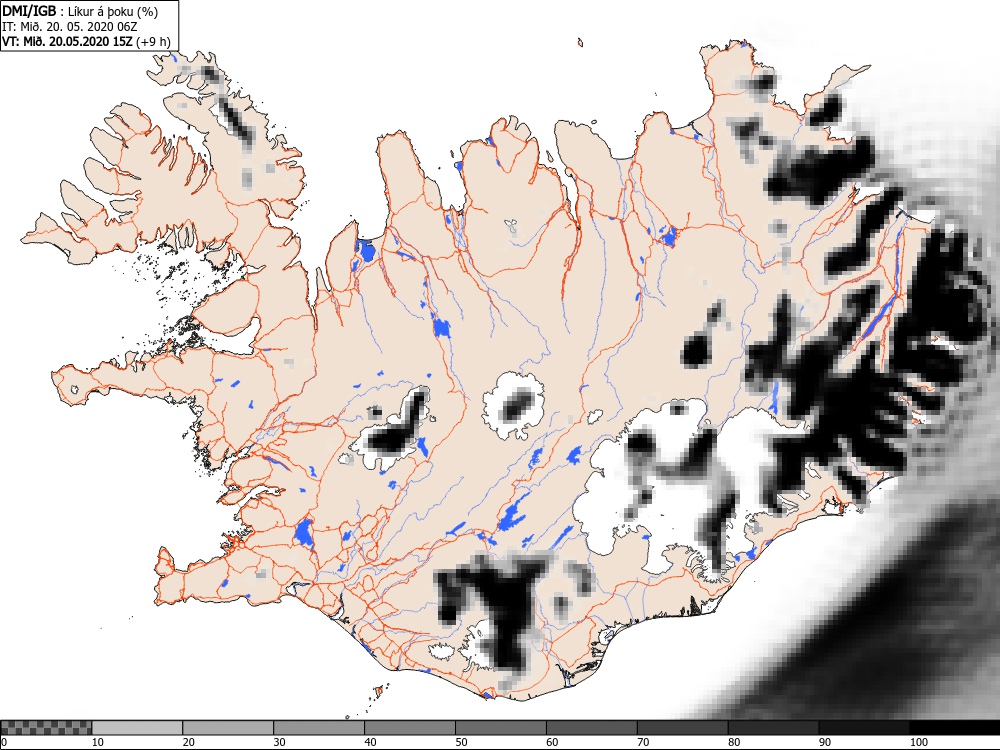Select the 70–80% dark gray legend swatch
1000x750 pixels.
coord(682,728)
